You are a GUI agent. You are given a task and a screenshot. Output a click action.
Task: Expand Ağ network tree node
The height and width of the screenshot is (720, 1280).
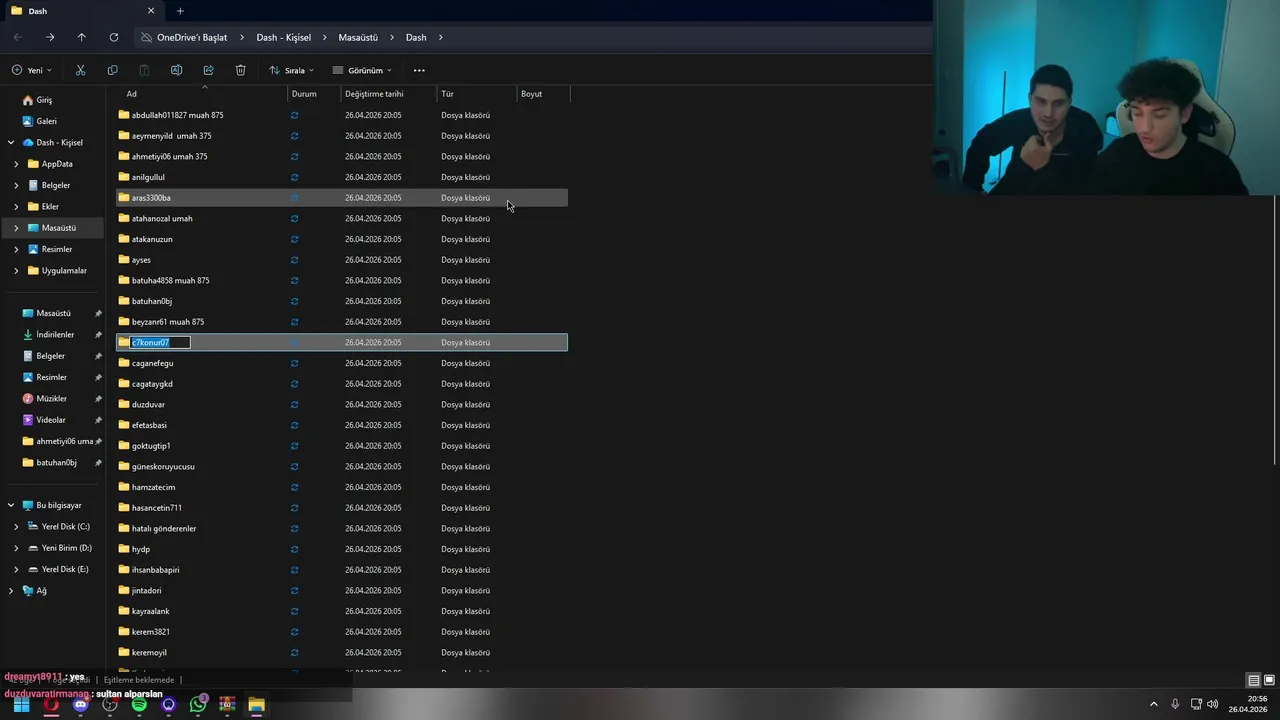[x=11, y=591]
